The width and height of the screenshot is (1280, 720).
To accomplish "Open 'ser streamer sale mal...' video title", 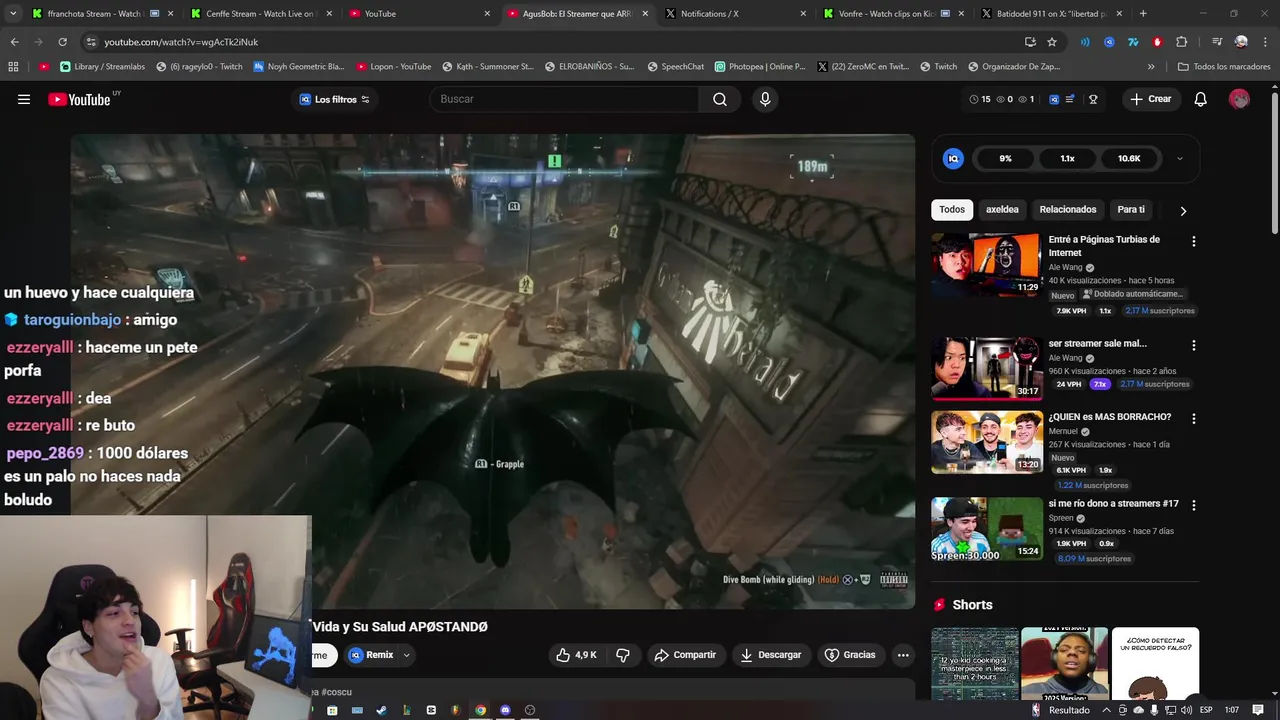I will coord(1097,343).
